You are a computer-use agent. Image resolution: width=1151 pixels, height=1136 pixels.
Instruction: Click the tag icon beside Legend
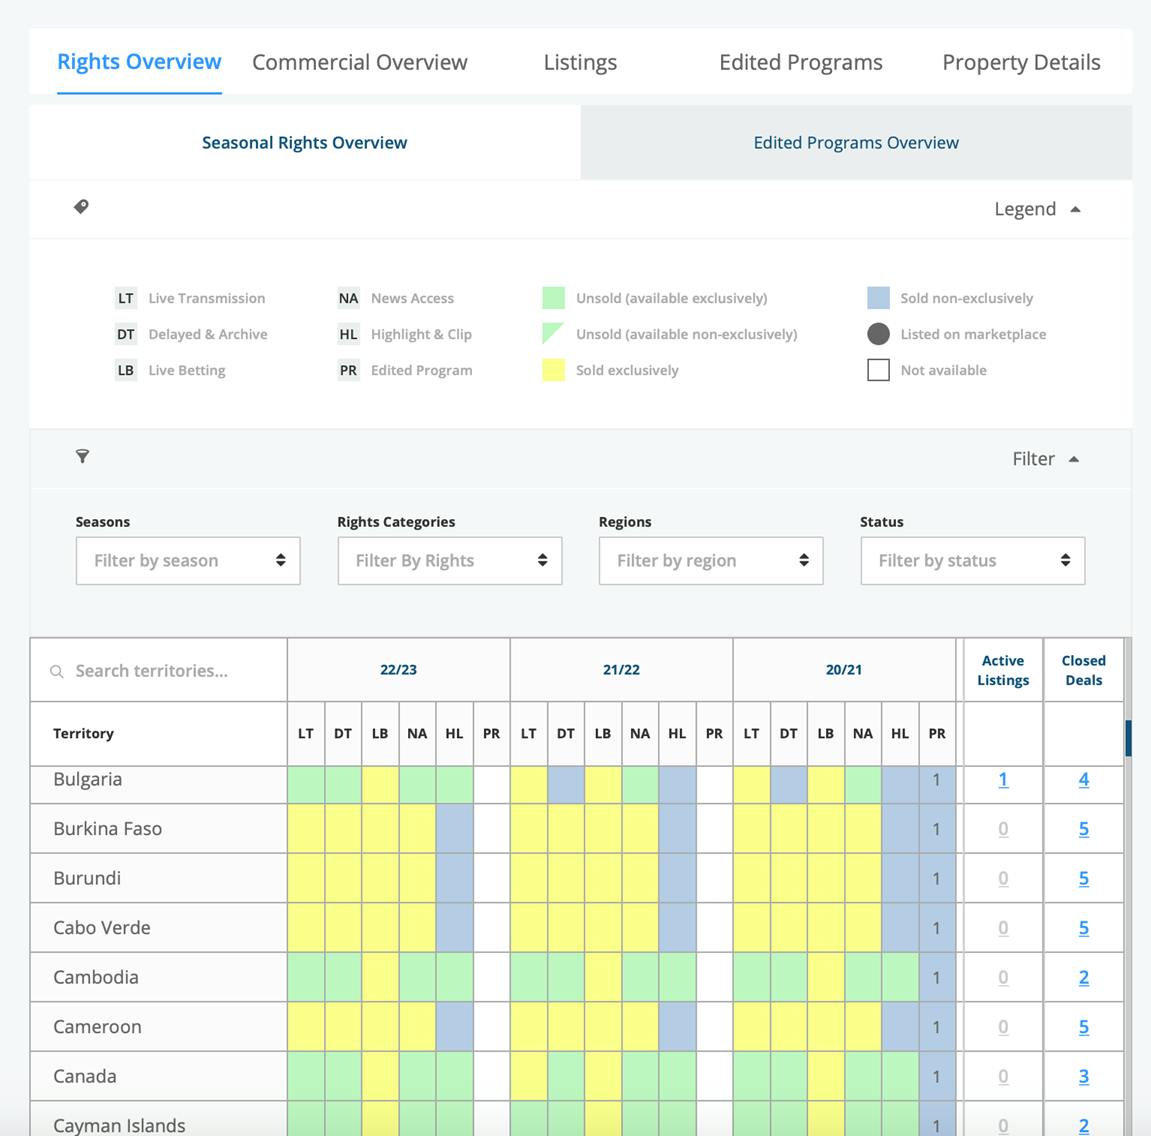[x=82, y=207]
